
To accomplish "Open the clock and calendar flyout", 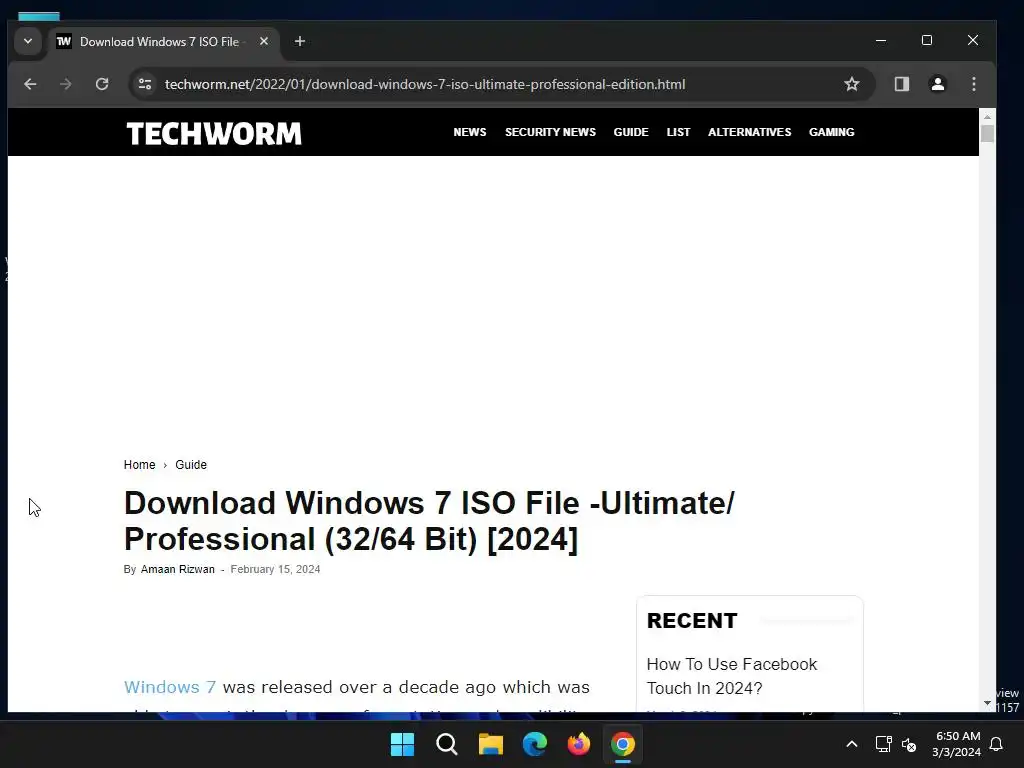I will 957,744.
